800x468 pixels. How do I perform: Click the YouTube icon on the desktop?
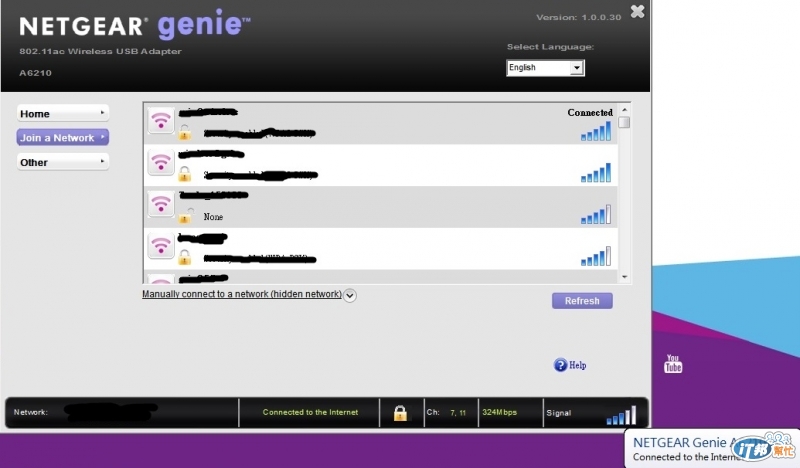[673, 363]
